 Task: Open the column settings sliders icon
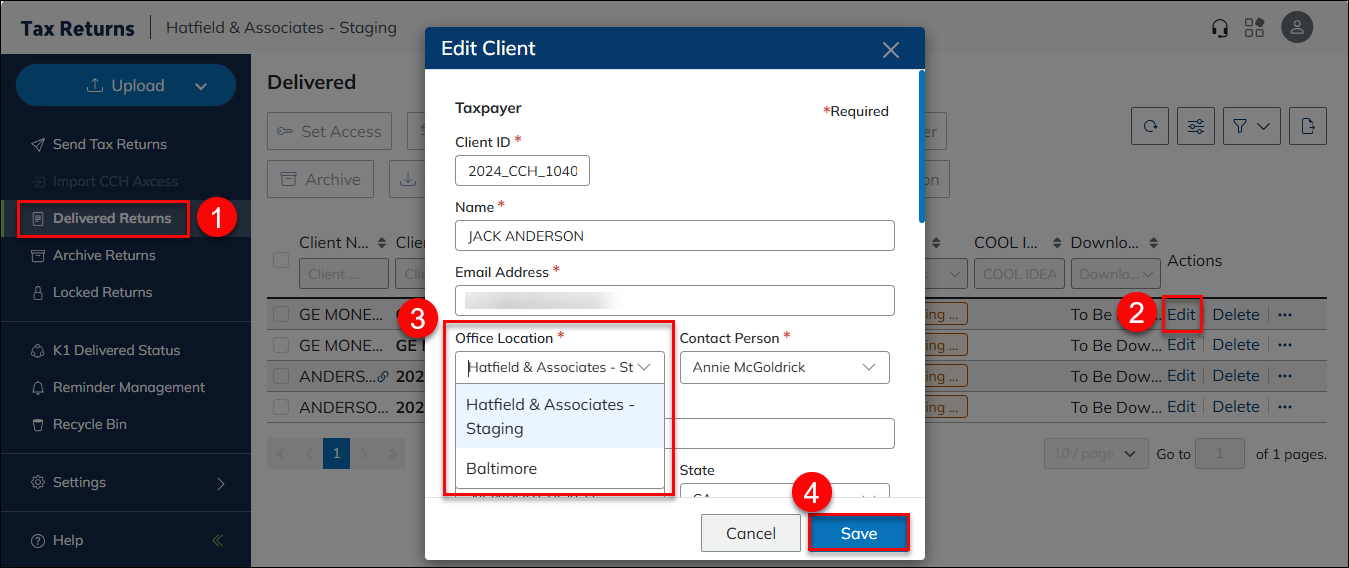point(1195,126)
